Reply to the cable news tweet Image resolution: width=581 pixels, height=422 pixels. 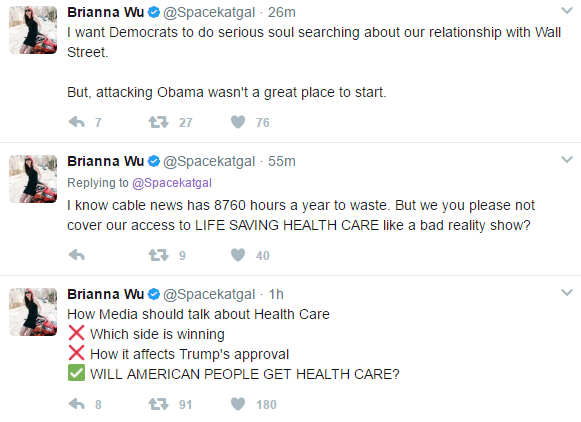pyautogui.click(x=77, y=255)
